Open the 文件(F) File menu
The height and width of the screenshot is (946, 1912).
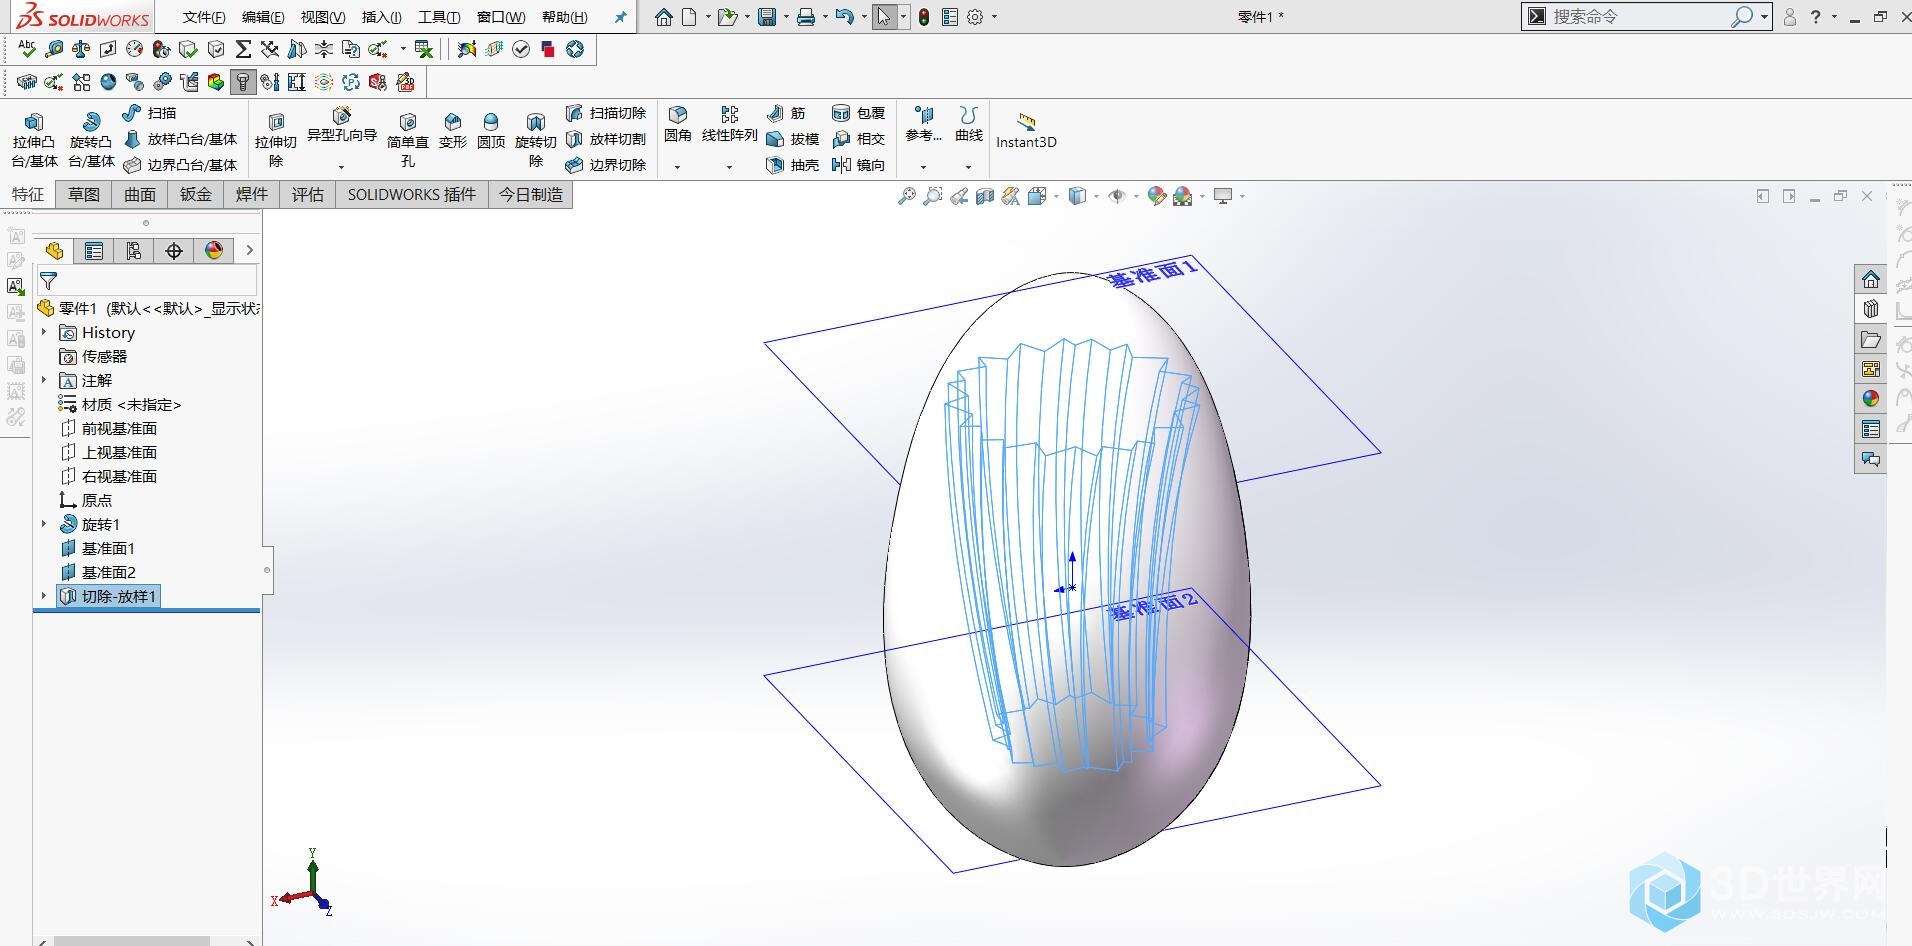(x=204, y=17)
